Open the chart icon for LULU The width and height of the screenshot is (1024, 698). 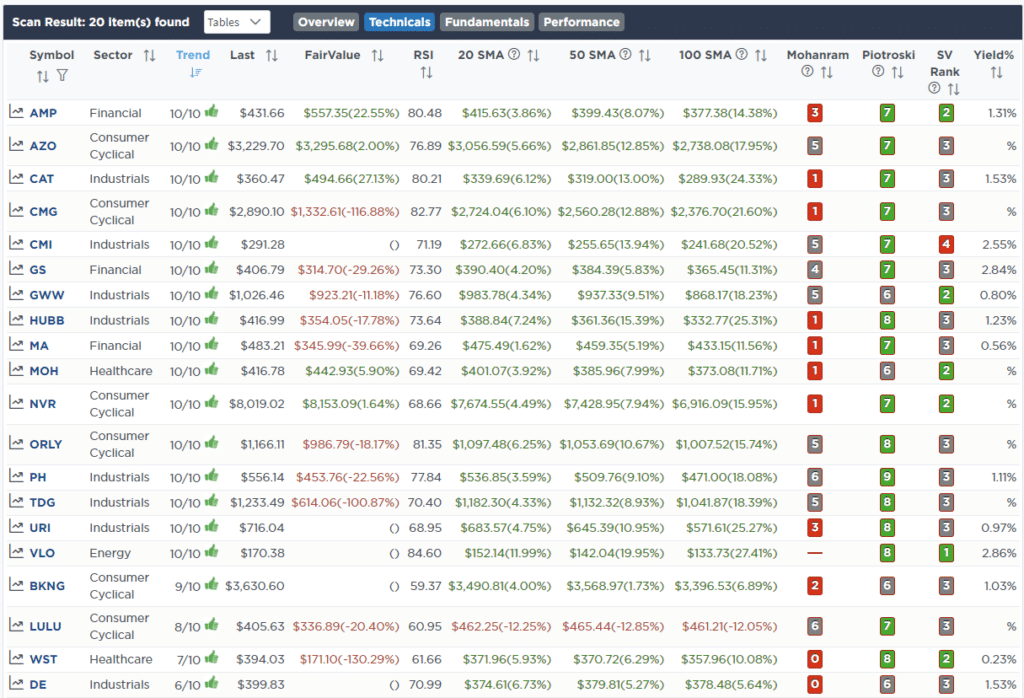[x=16, y=626]
